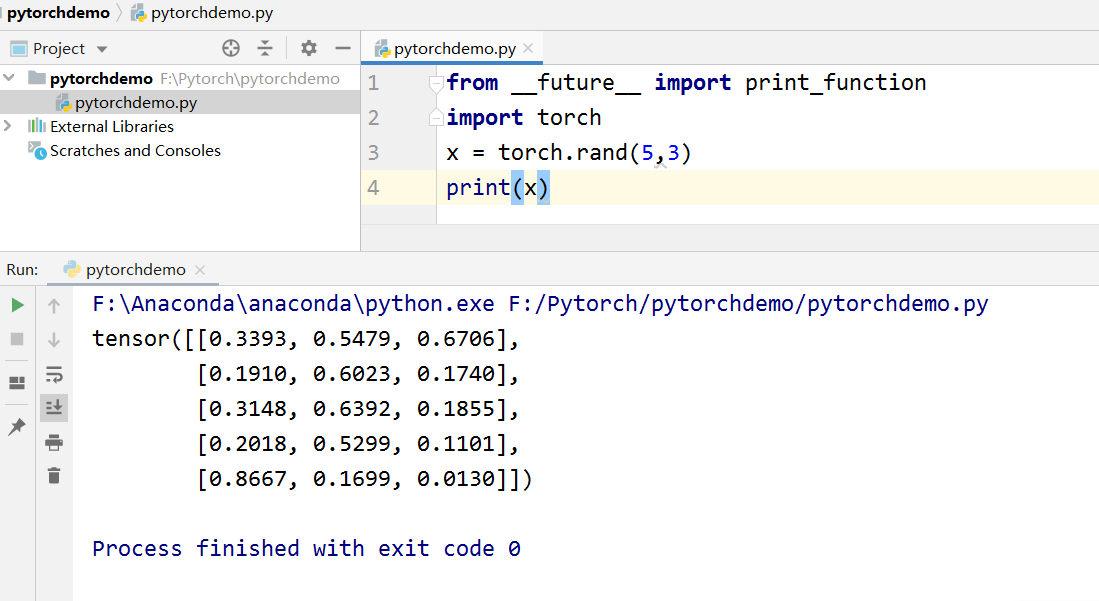
Task: Click on 'print_function' in line 1
Action: pos(835,83)
